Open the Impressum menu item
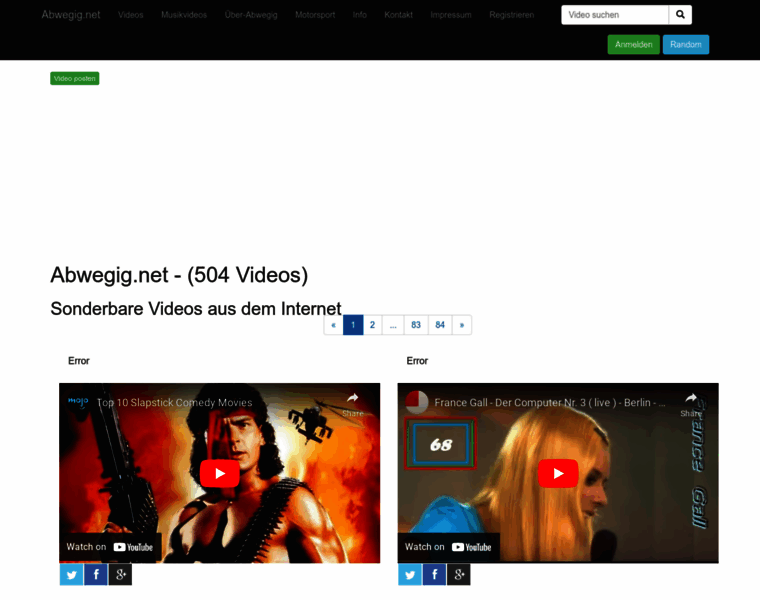Screen dimensions: 760x600 (x=451, y=15)
